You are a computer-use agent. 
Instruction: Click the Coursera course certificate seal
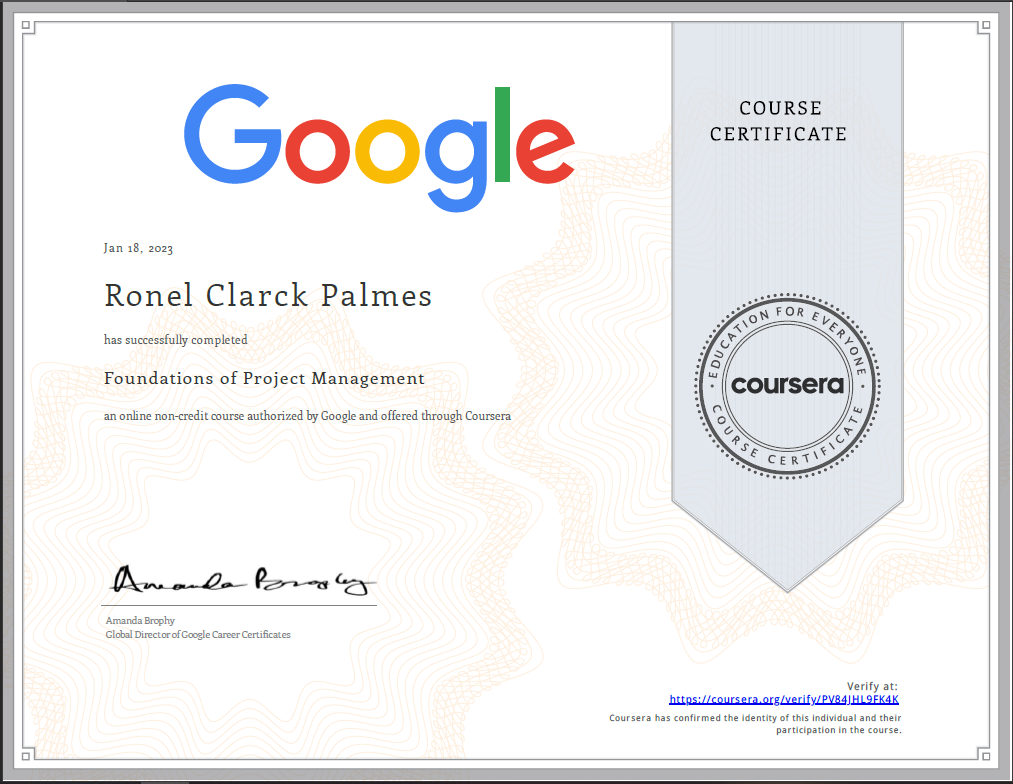point(788,386)
